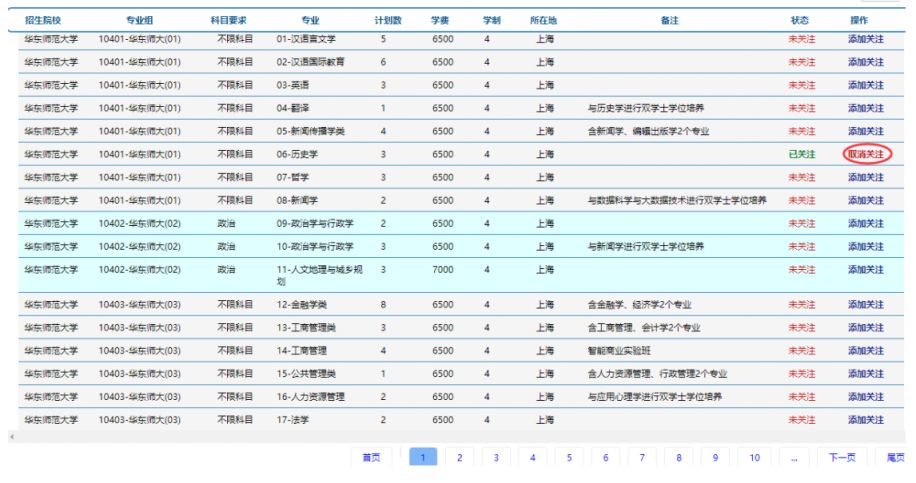The height and width of the screenshot is (483, 916).
Task: Click 添加关注 for 05-新闻传播学类
Action: click(866, 131)
